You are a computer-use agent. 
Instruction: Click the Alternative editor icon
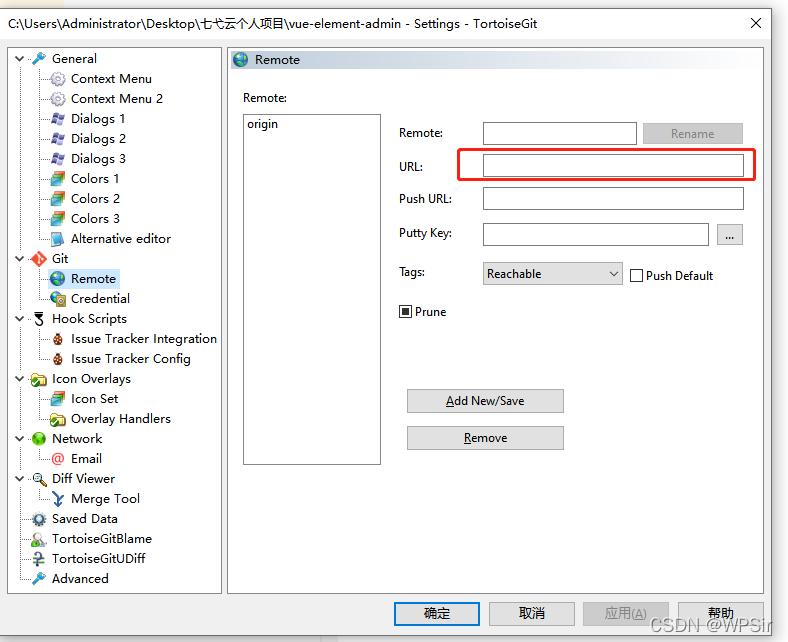click(58, 239)
